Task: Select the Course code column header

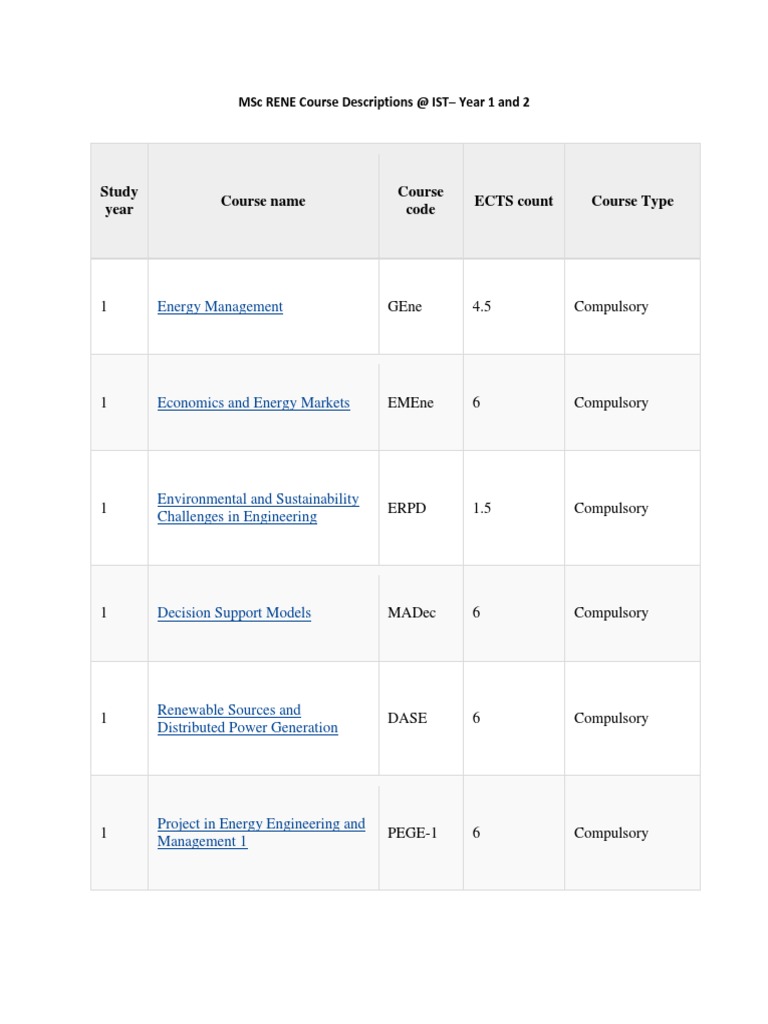Action: 420,201
